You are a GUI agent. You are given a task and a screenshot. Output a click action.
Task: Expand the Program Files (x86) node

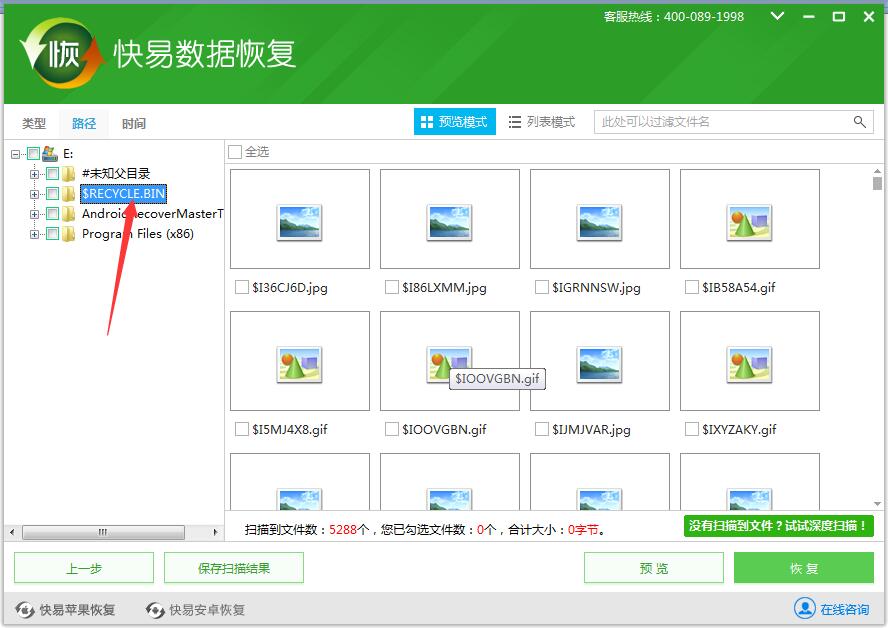[35, 234]
